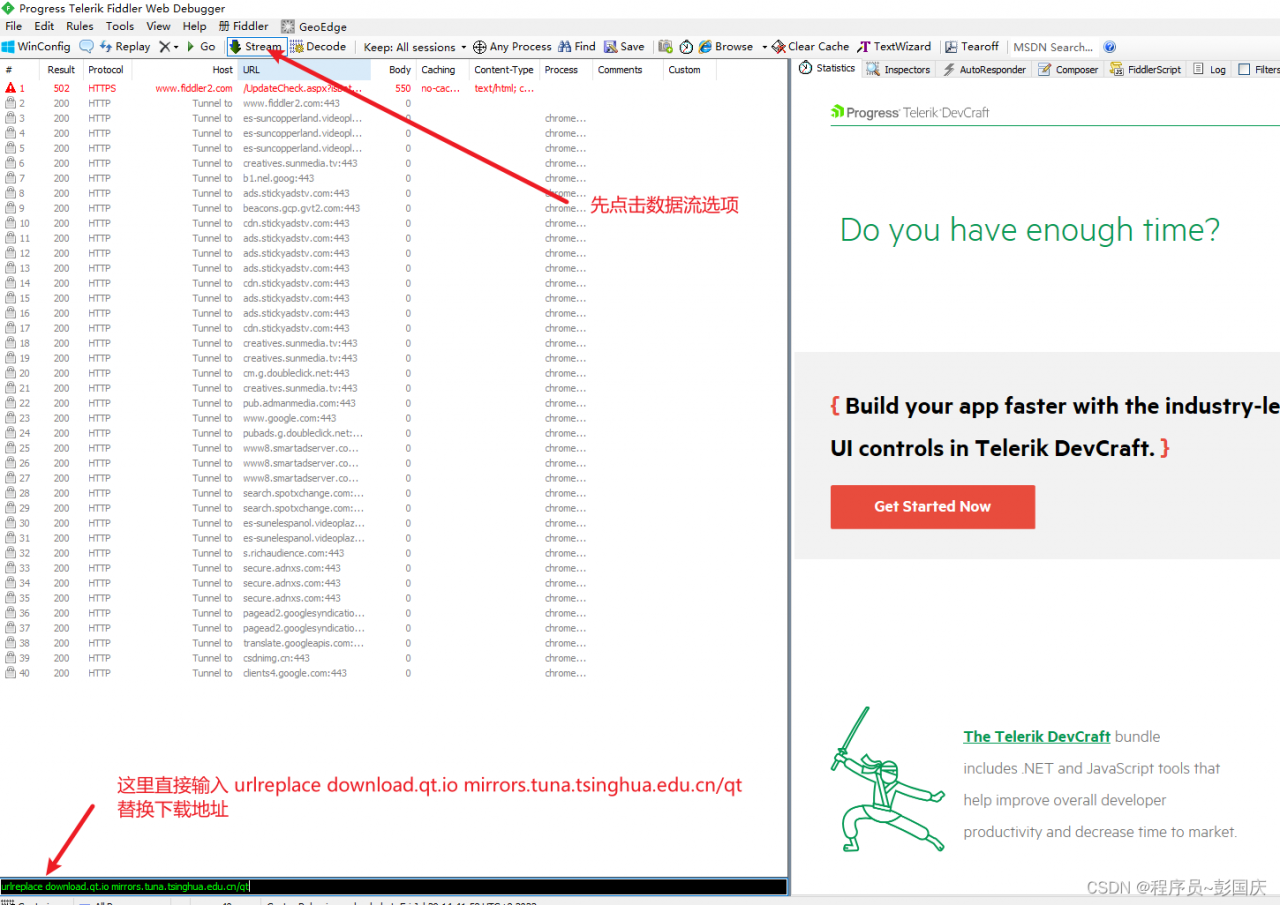Sort by the URL column header
The image size is (1280, 905).
point(304,70)
